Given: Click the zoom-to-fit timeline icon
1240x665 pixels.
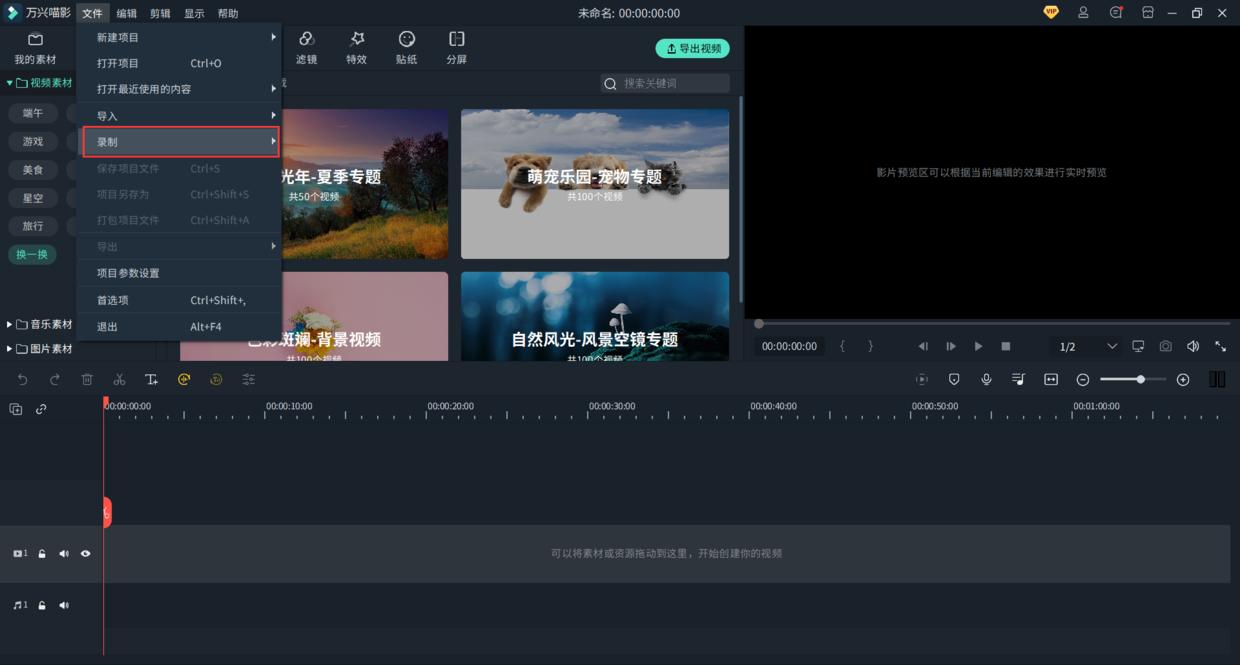Looking at the screenshot, I should [1051, 380].
